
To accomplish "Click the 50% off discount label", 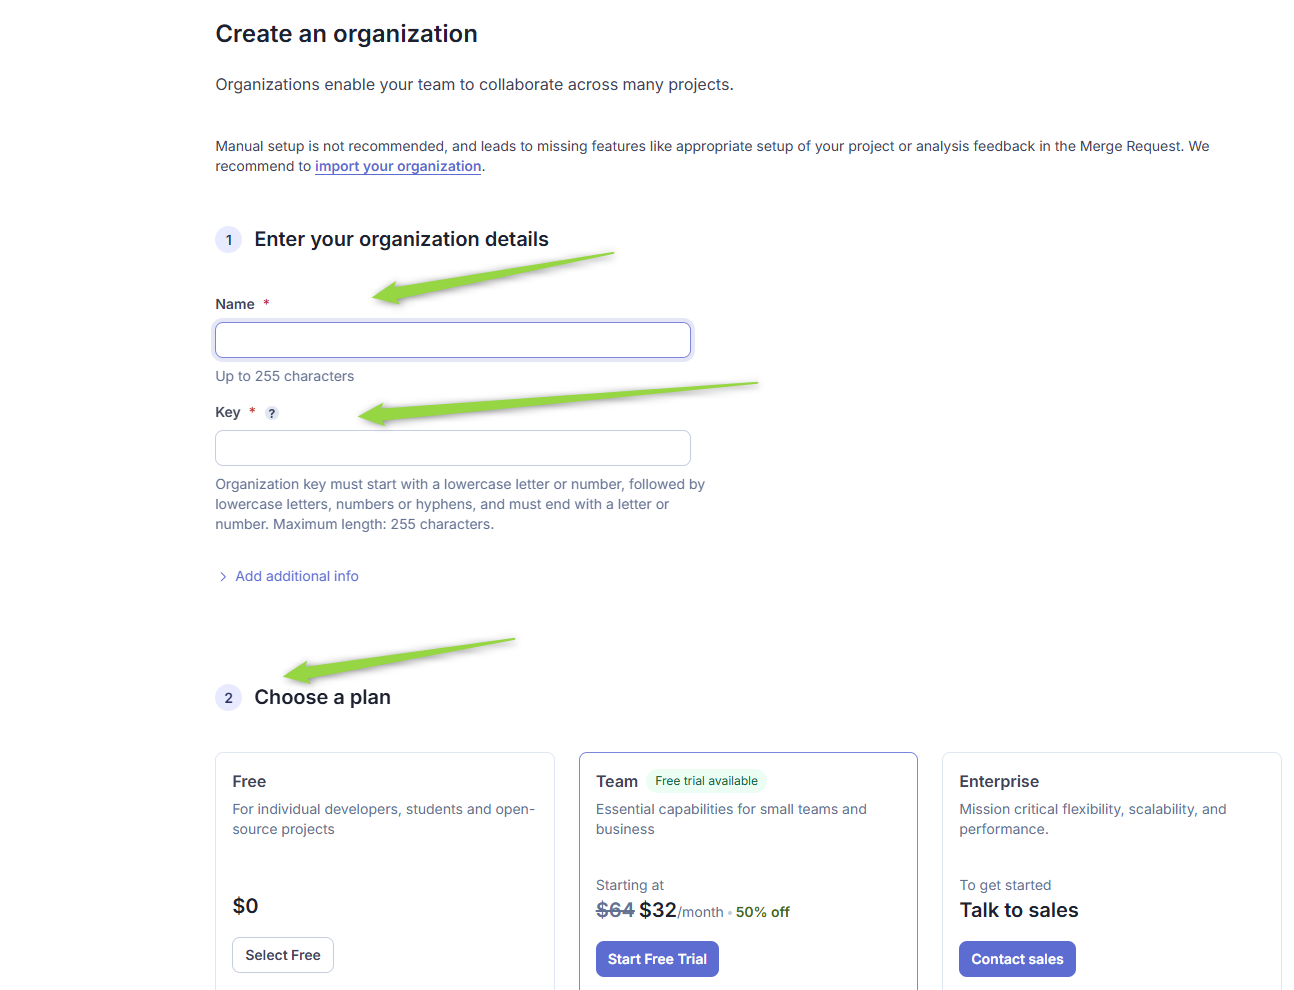I will click(x=763, y=912).
